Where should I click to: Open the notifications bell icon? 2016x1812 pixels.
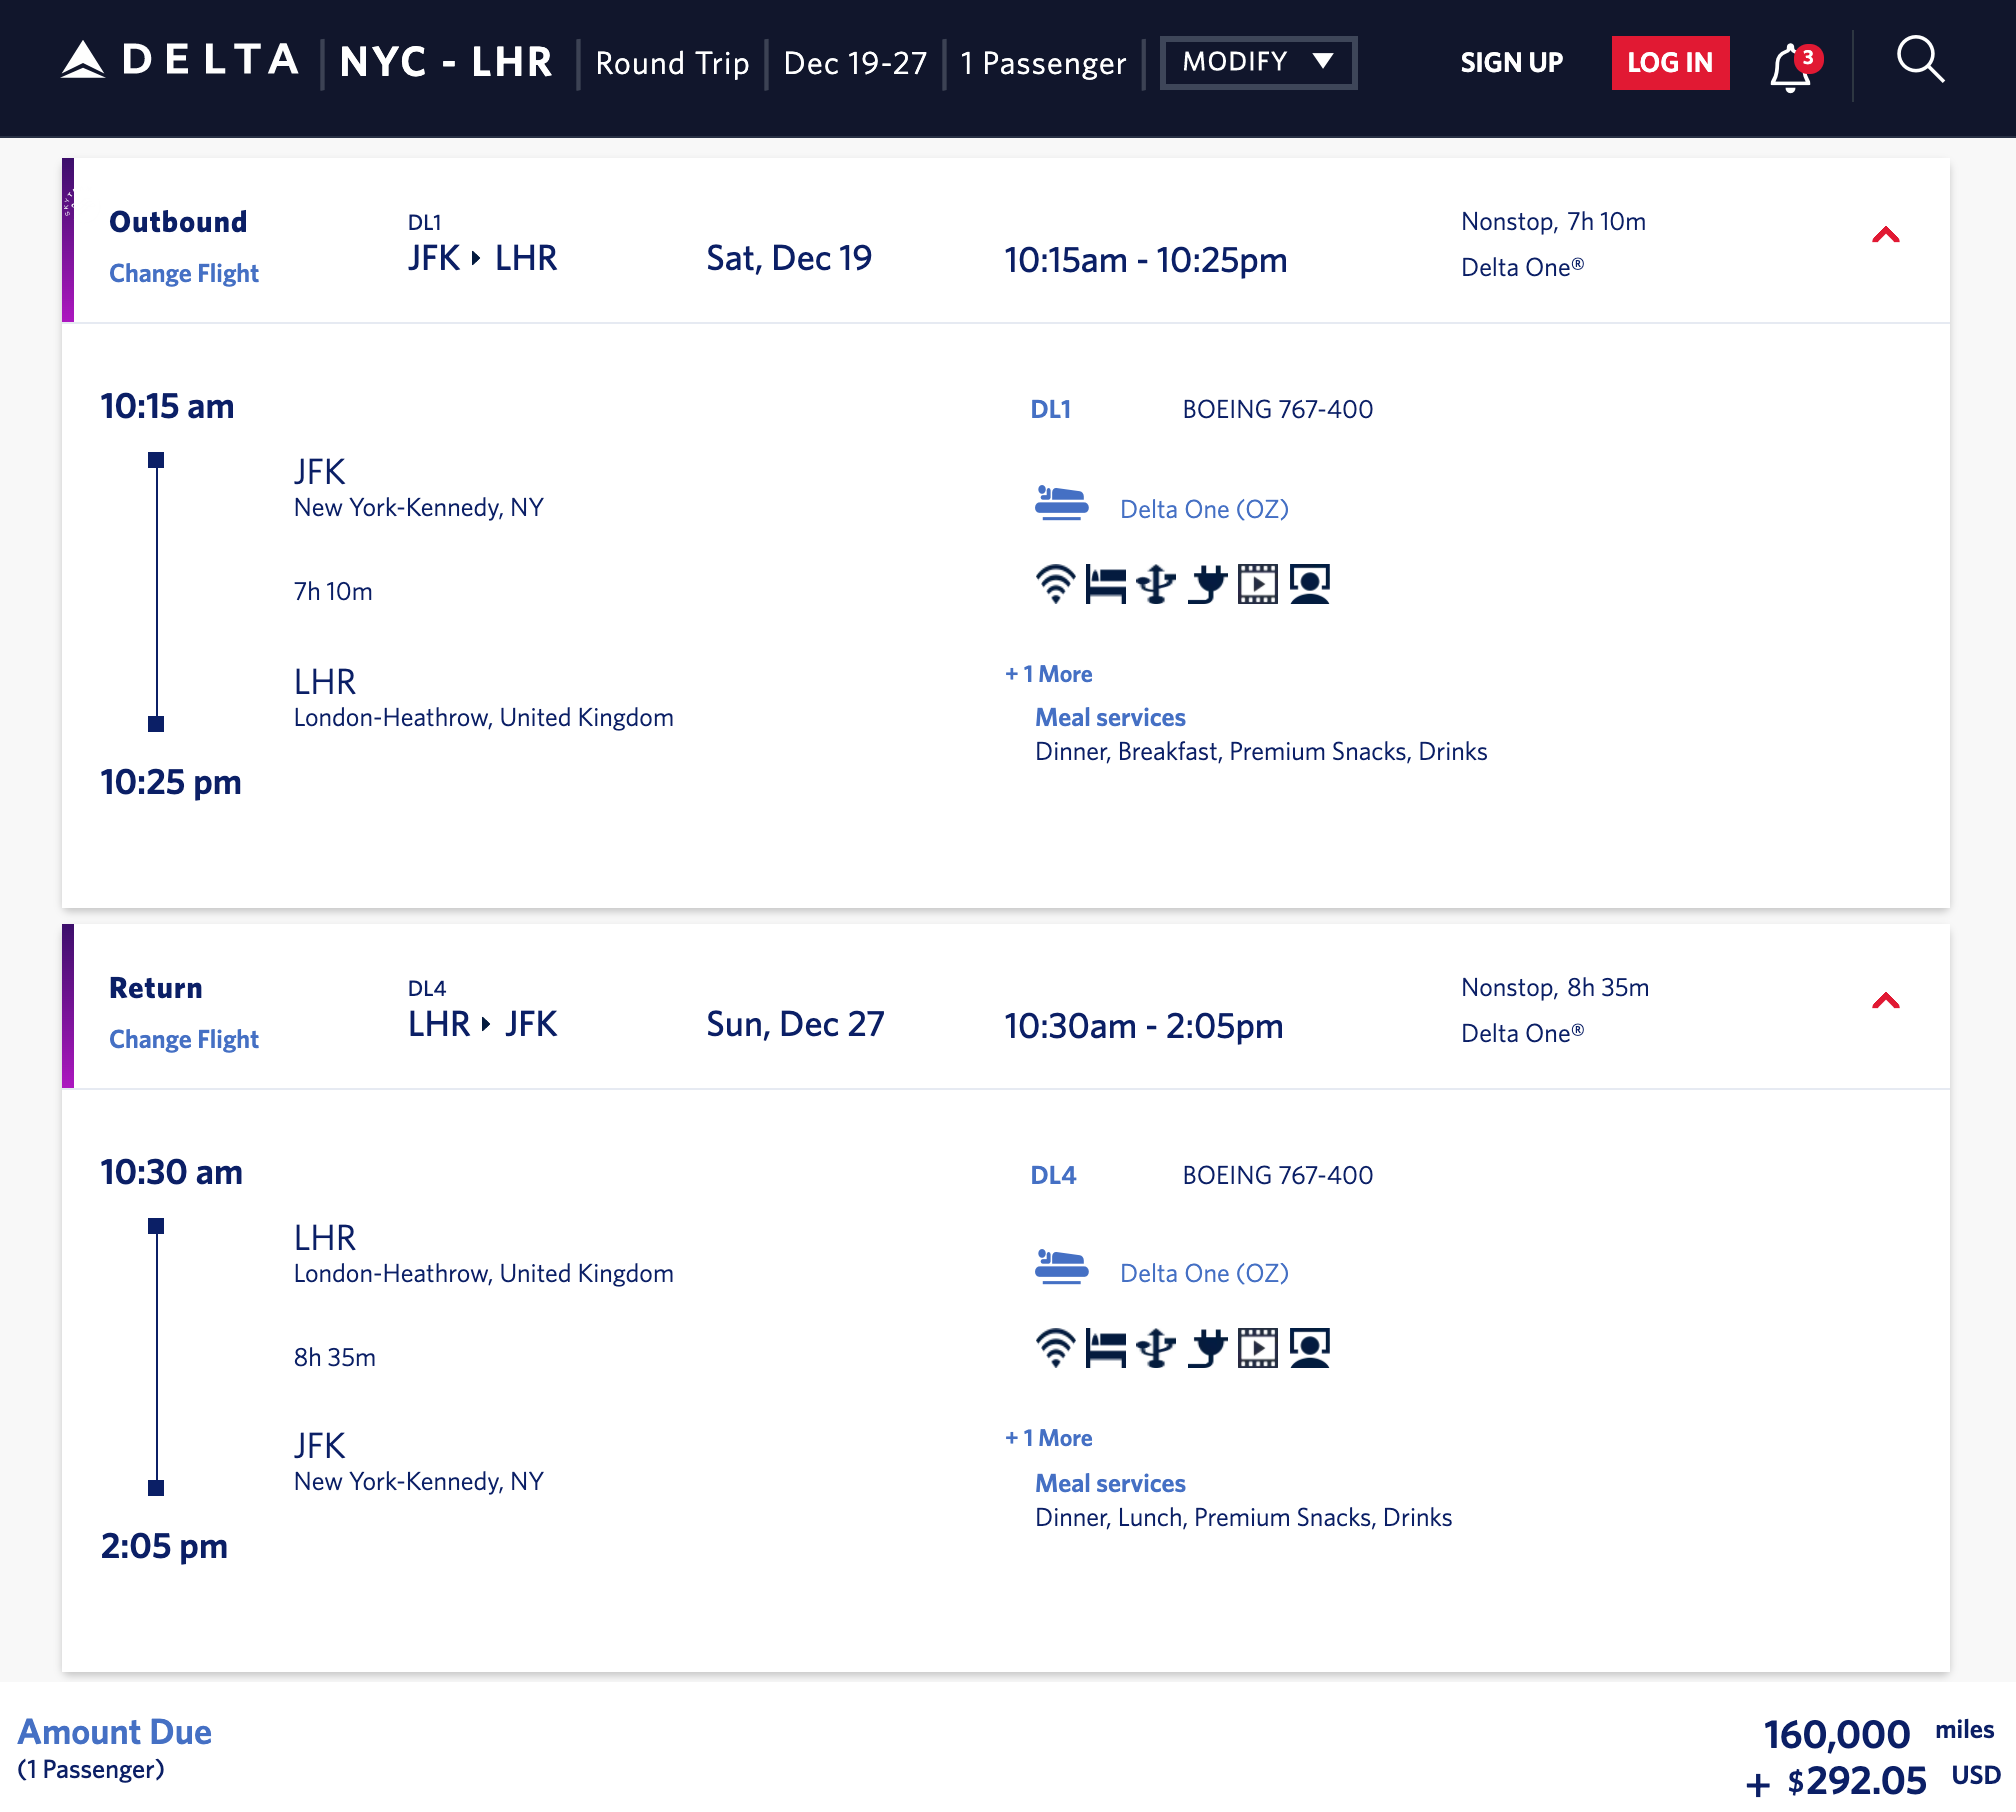(1791, 67)
